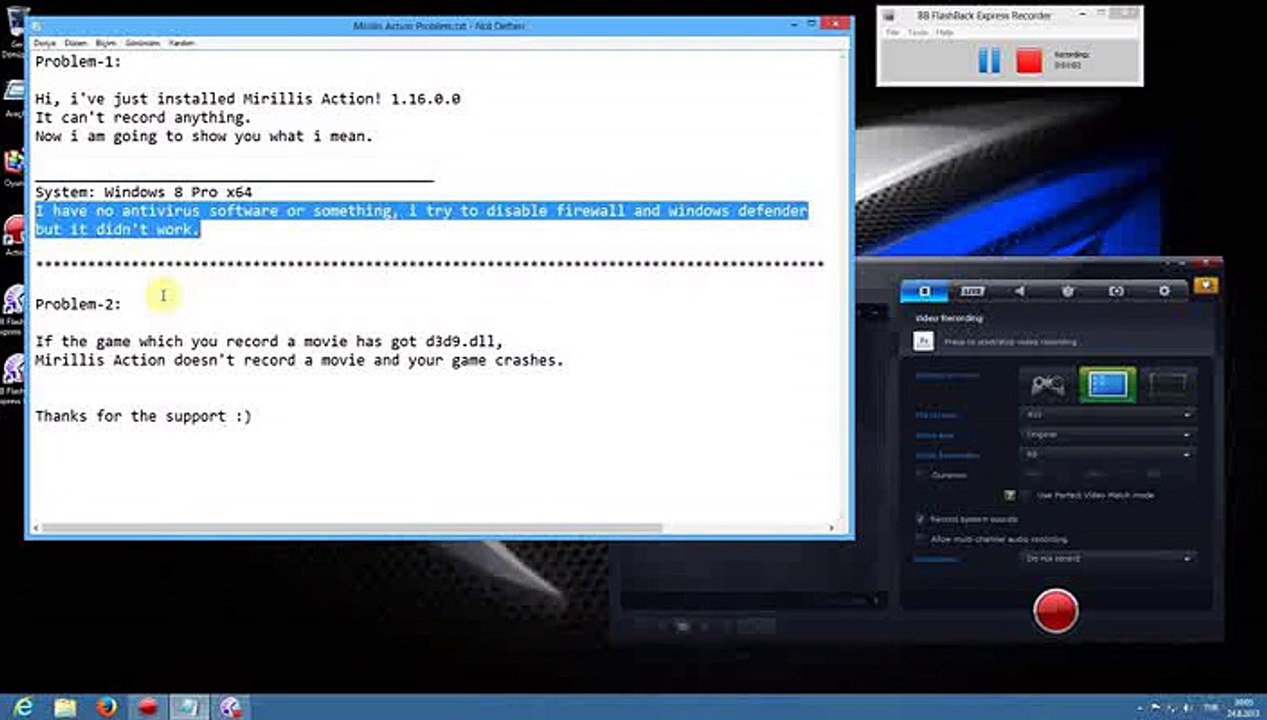Enable 'Use Perfect Video Match mode' checkbox
This screenshot has height=720, width=1267.
pyautogui.click(x=1026, y=495)
